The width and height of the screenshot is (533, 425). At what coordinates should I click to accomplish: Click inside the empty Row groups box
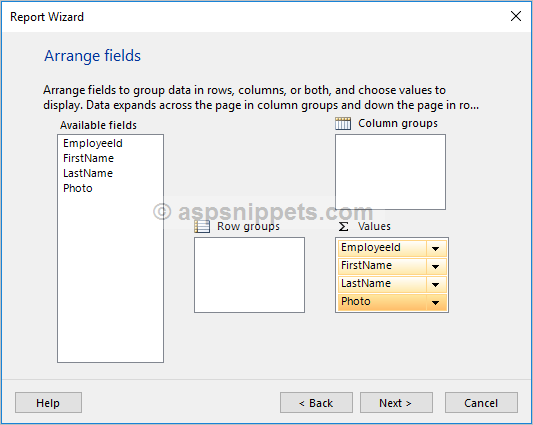[249, 275]
